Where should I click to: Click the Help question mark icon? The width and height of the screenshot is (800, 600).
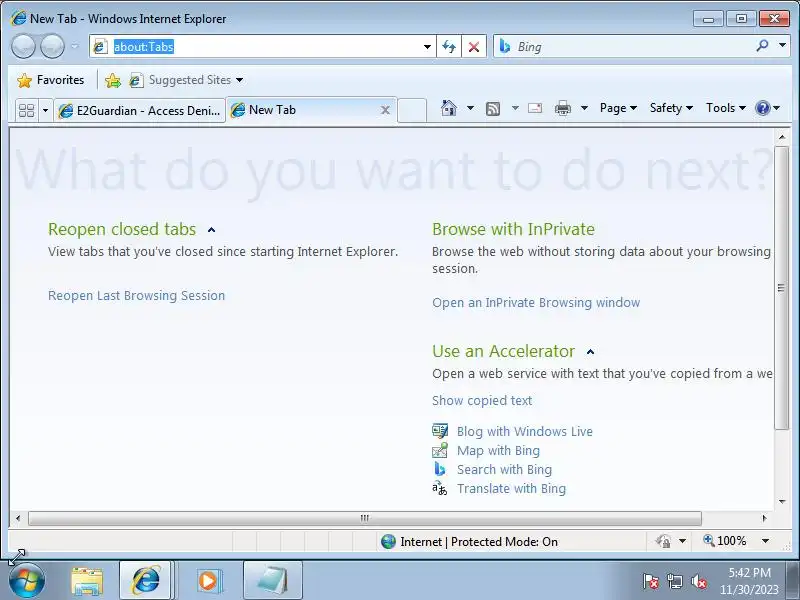click(x=762, y=108)
